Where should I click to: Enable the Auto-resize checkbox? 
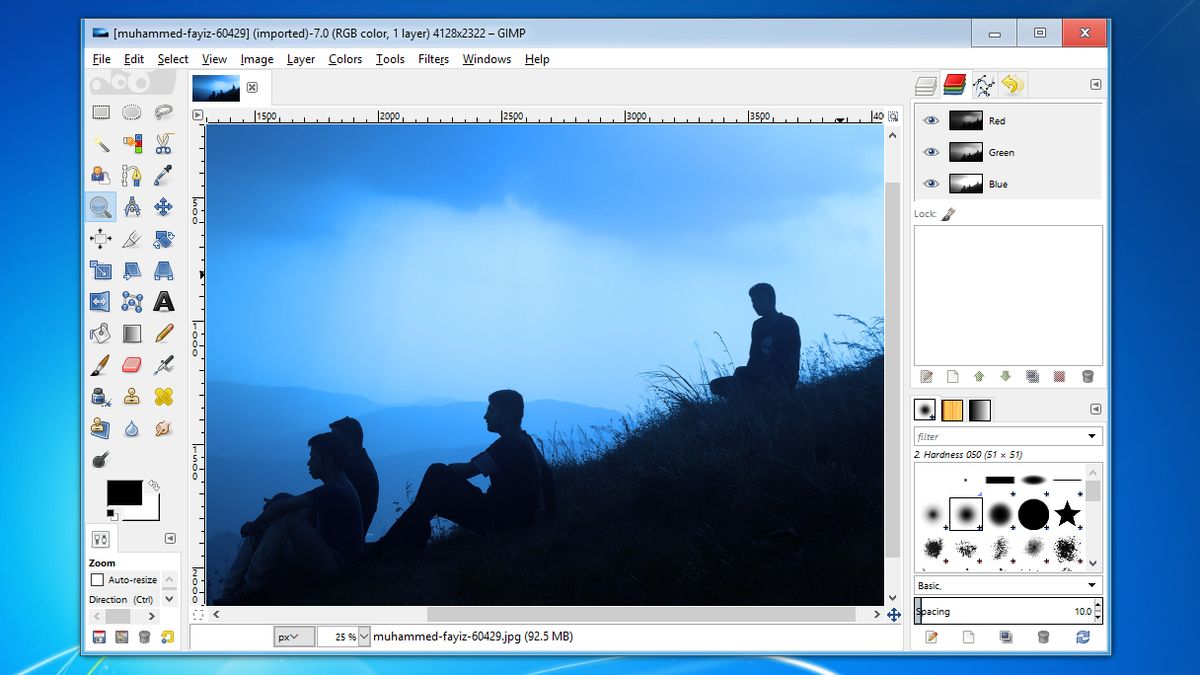[x=97, y=580]
